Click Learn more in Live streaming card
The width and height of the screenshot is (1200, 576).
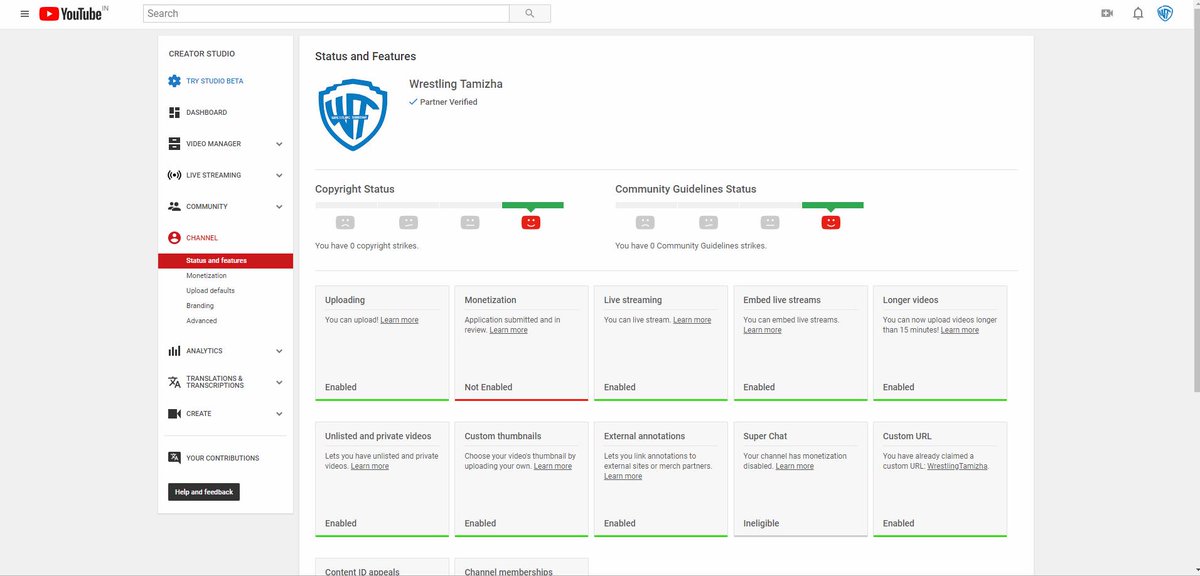[692, 320]
